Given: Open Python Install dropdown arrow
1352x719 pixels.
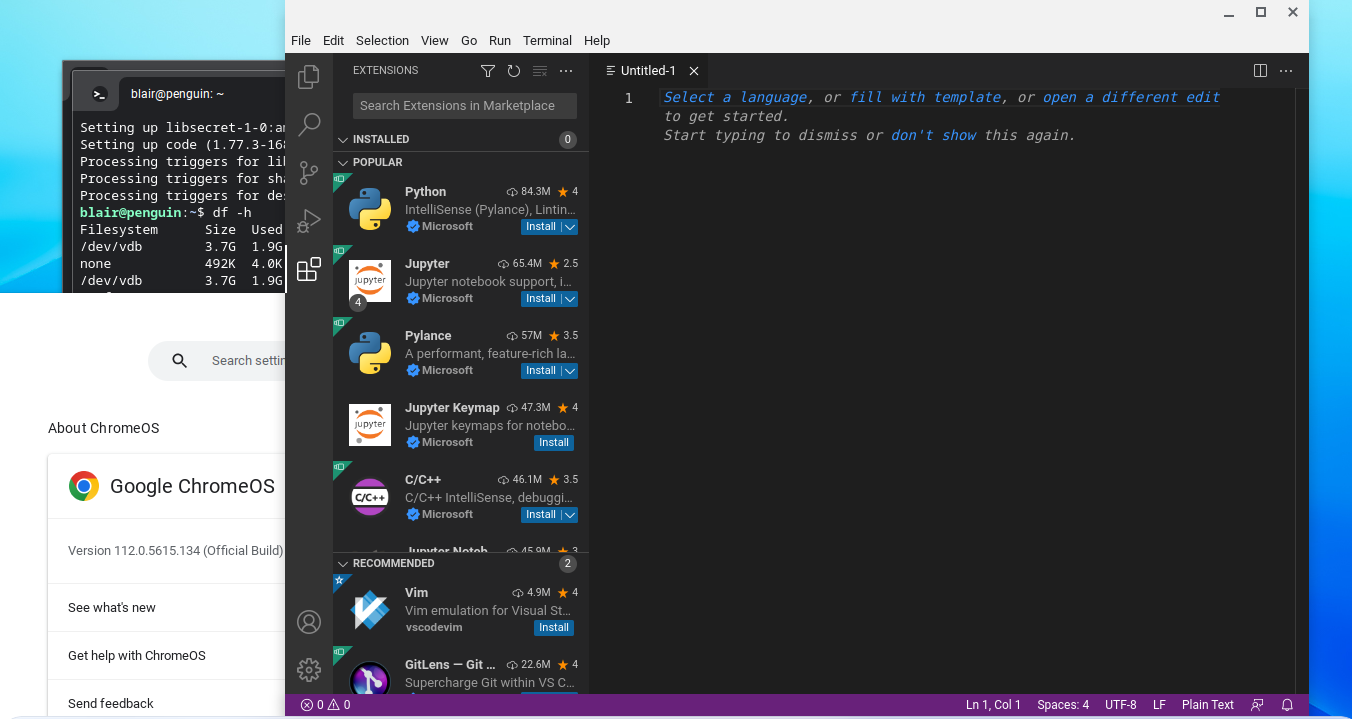Looking at the screenshot, I should [569, 227].
